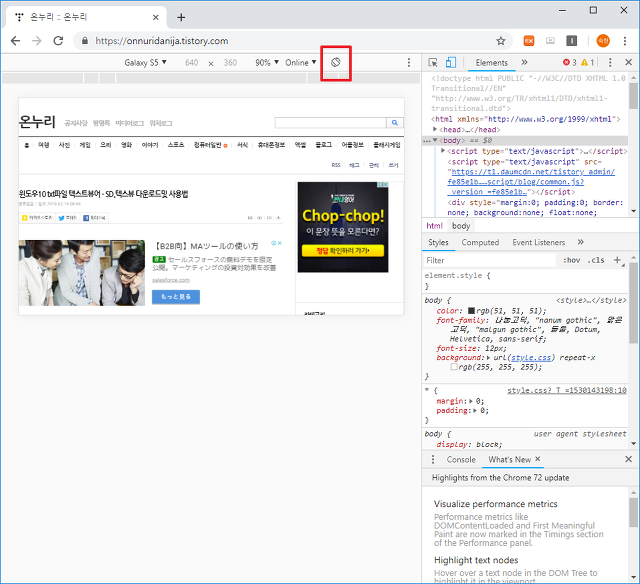Bookmark this page with star icon
640x584 pixels.
click(500, 41)
